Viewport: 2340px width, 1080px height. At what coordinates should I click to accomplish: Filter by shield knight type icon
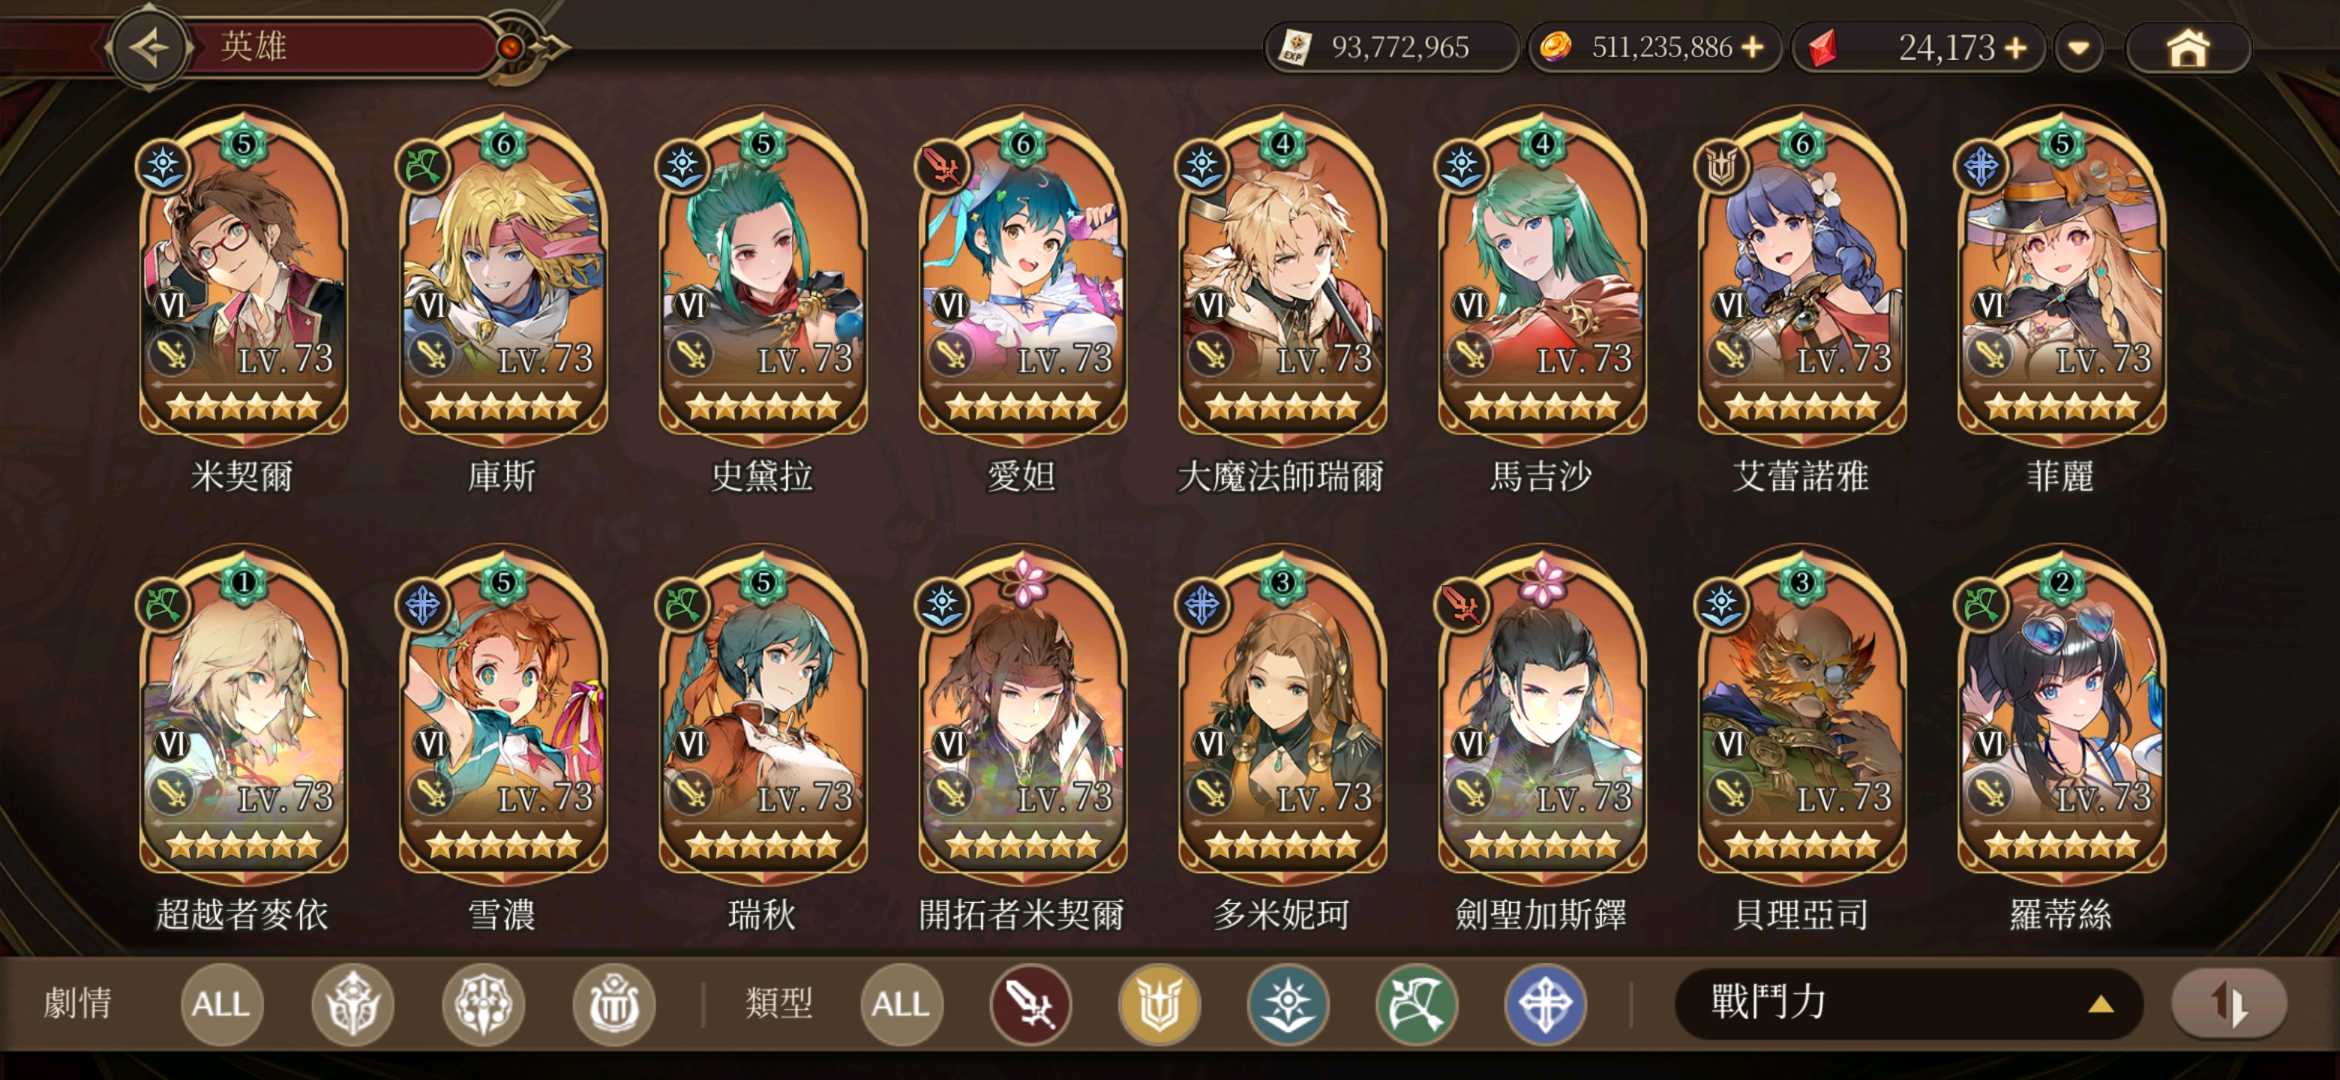[x=1159, y=1004]
